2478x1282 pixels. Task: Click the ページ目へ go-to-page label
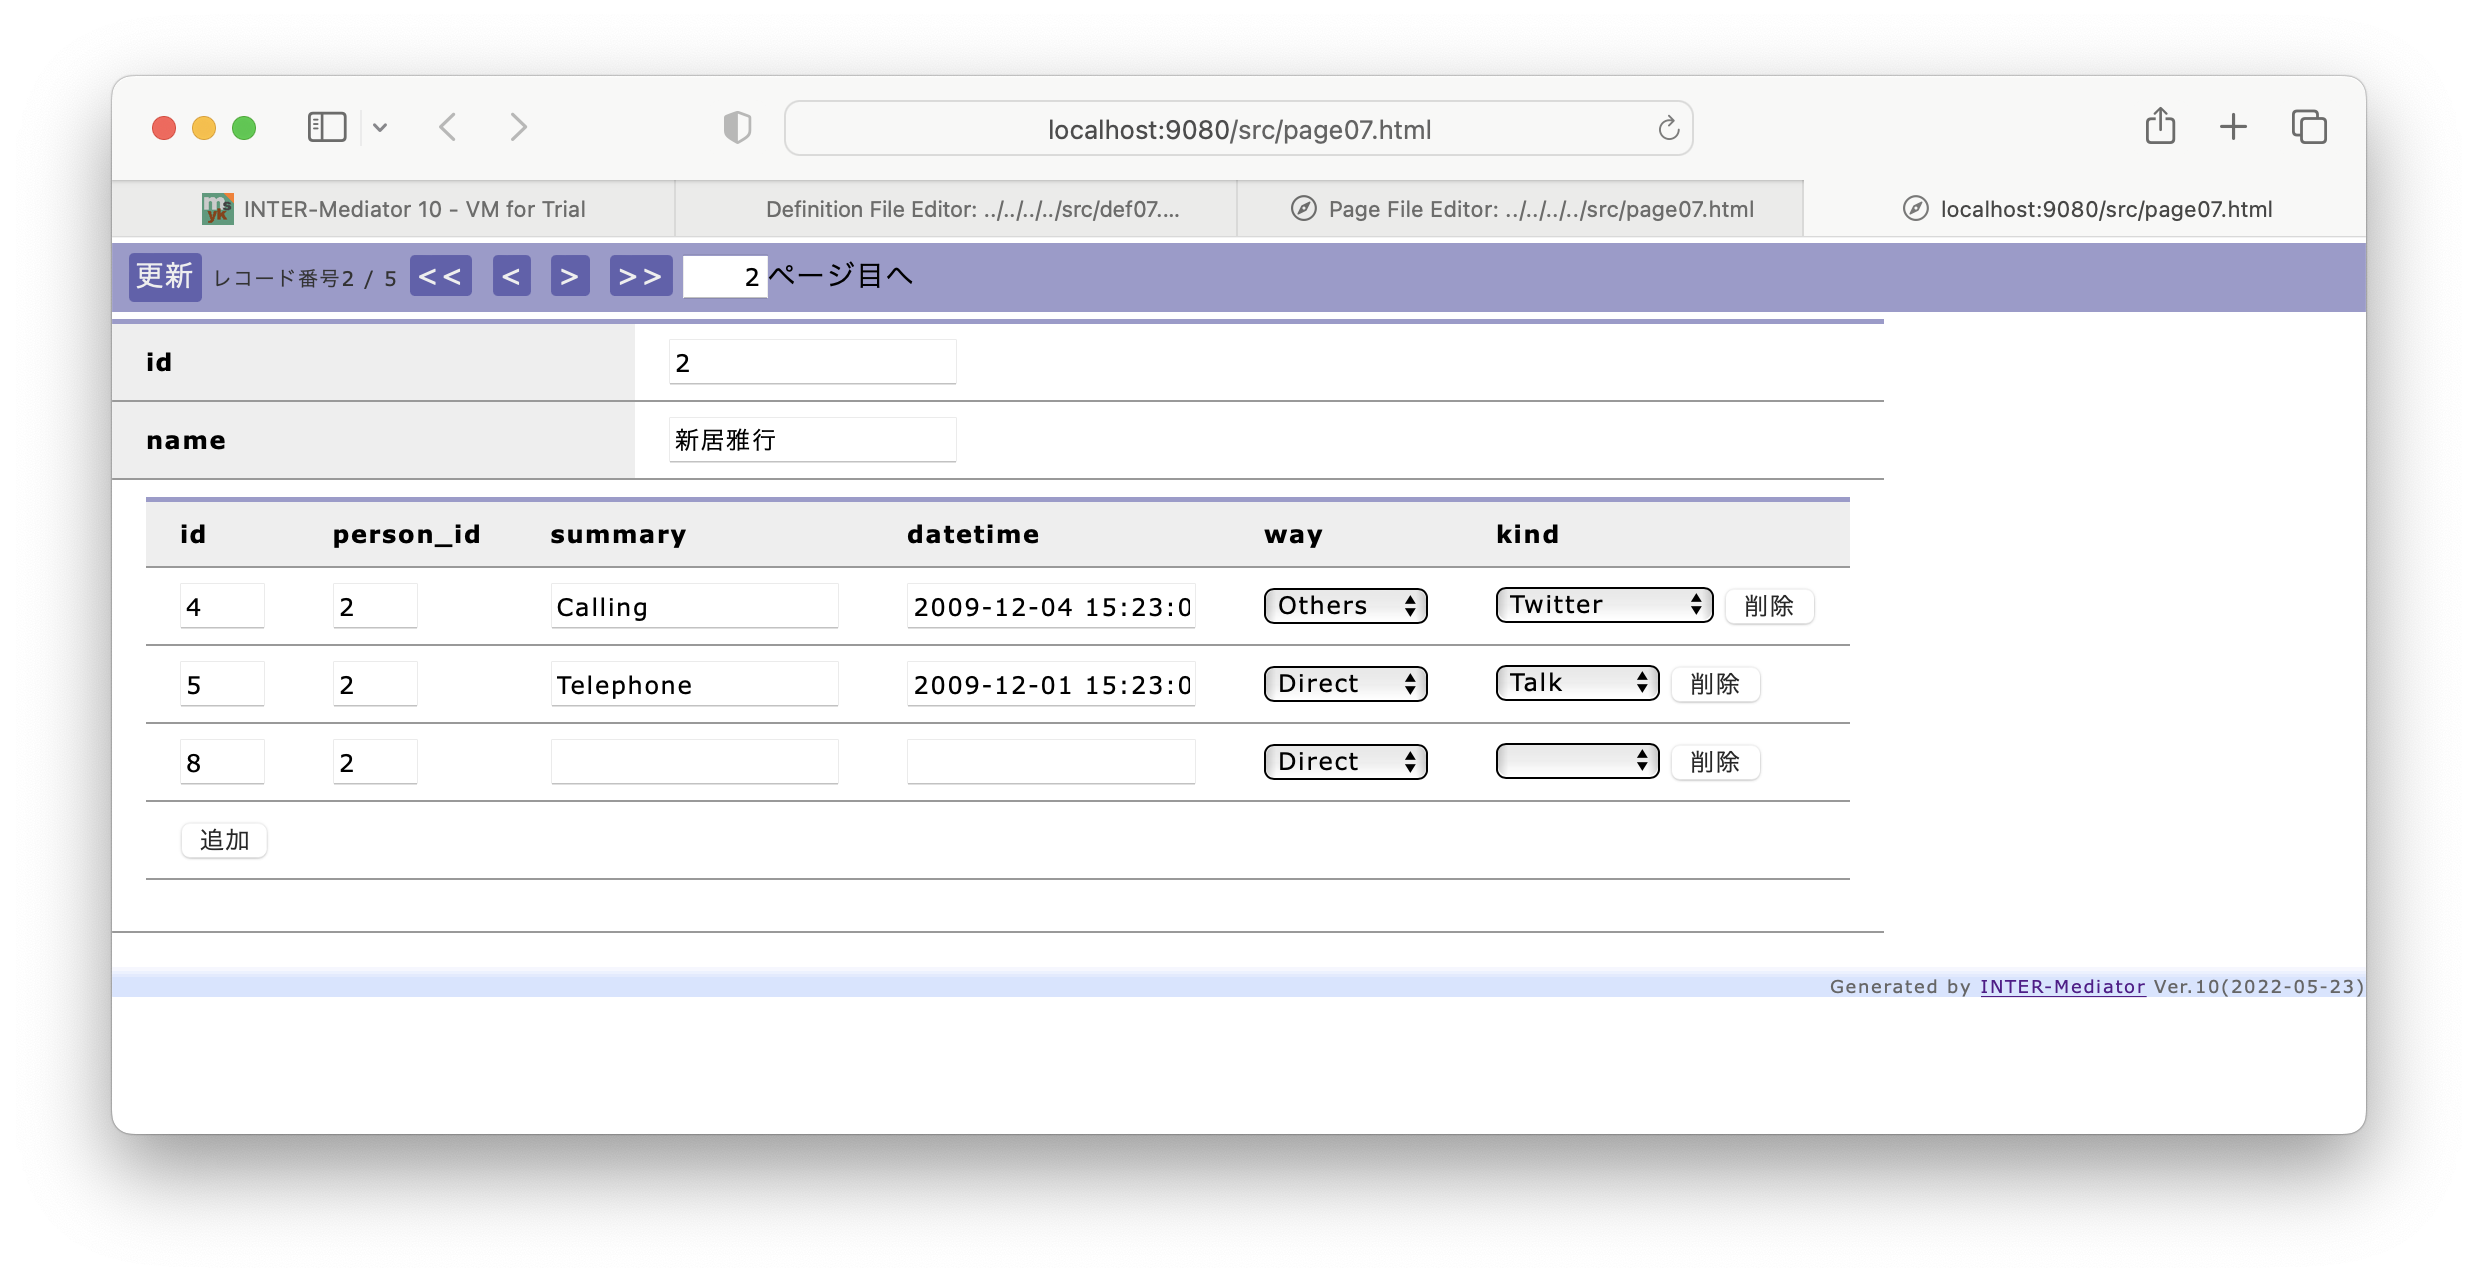coord(840,275)
